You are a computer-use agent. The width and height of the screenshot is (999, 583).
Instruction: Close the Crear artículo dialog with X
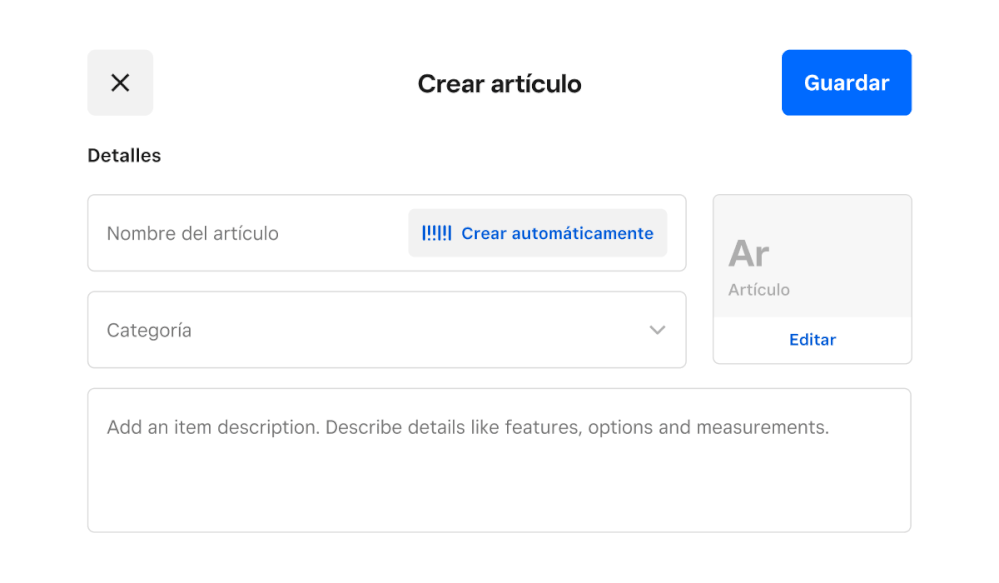pos(120,83)
